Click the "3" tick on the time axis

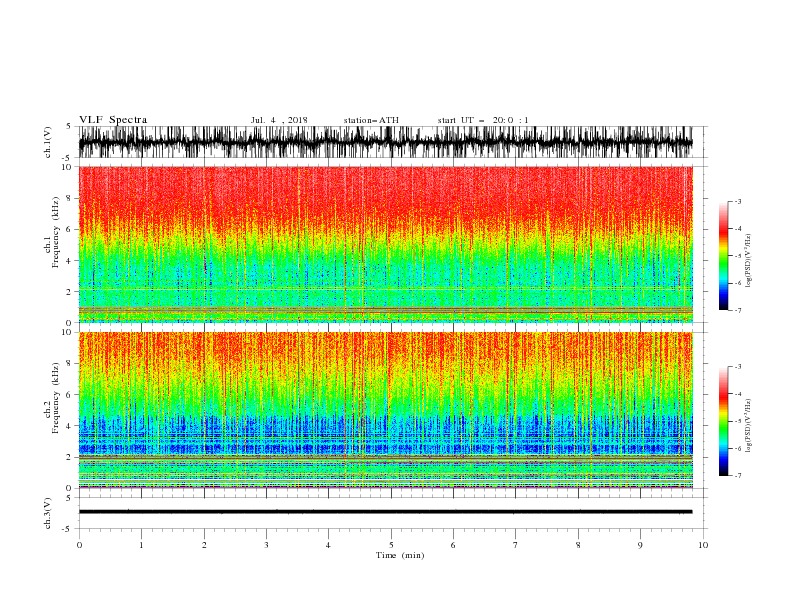267,545
